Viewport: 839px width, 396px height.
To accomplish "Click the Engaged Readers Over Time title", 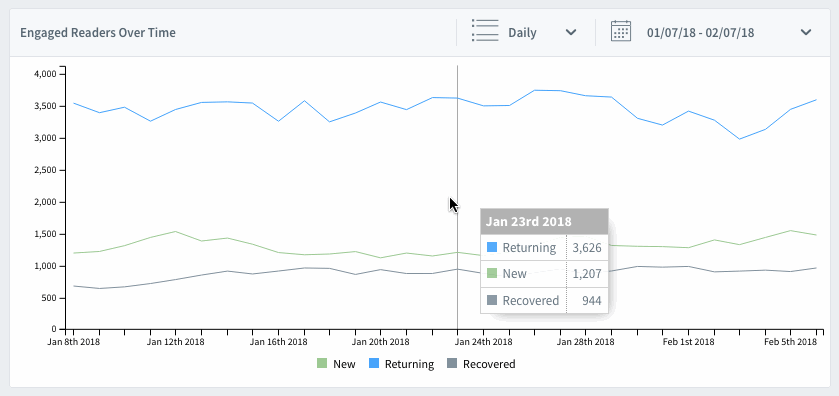I will pos(98,33).
